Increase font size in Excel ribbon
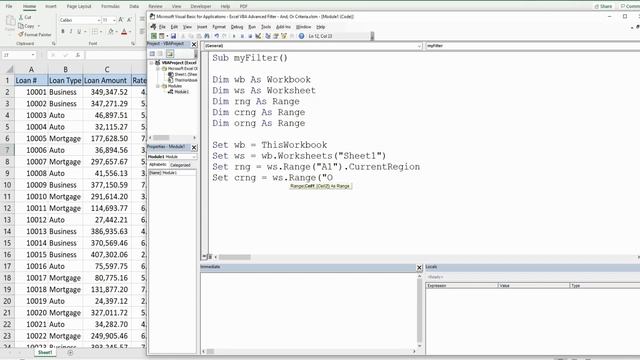The width and height of the screenshot is (640, 360). [121, 20]
